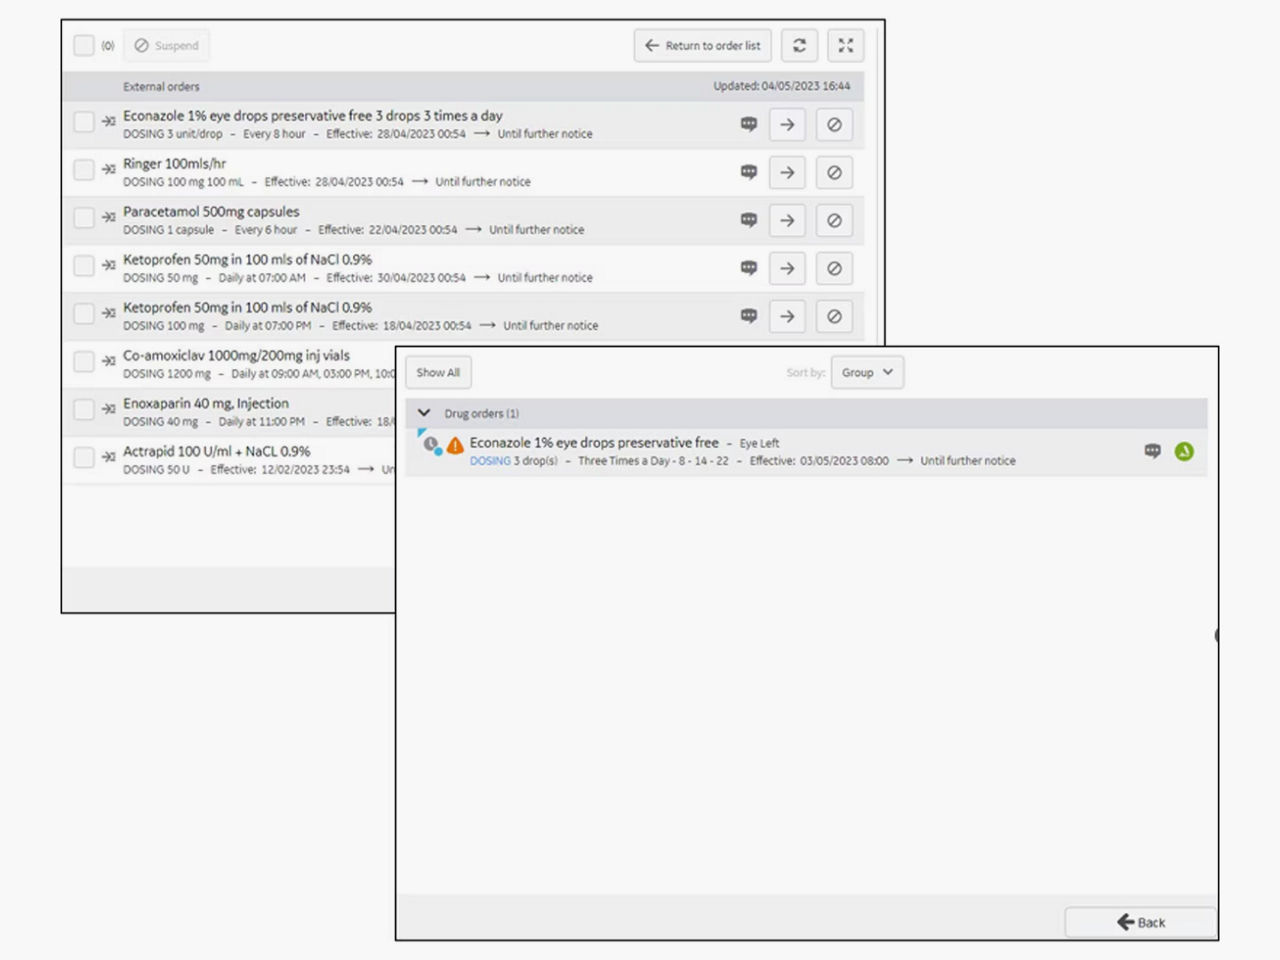The width and height of the screenshot is (1280, 960).
Task: Open comments on the Ketoprofen 50mg order
Action: [x=748, y=268]
